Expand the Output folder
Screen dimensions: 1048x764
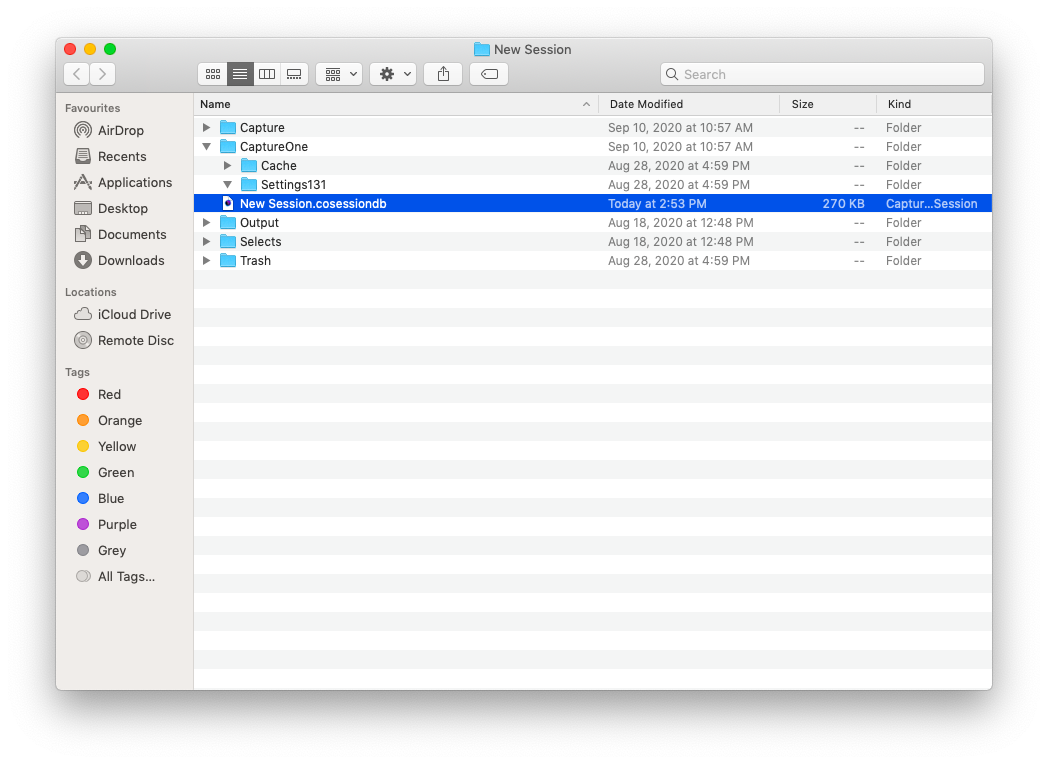click(x=207, y=223)
